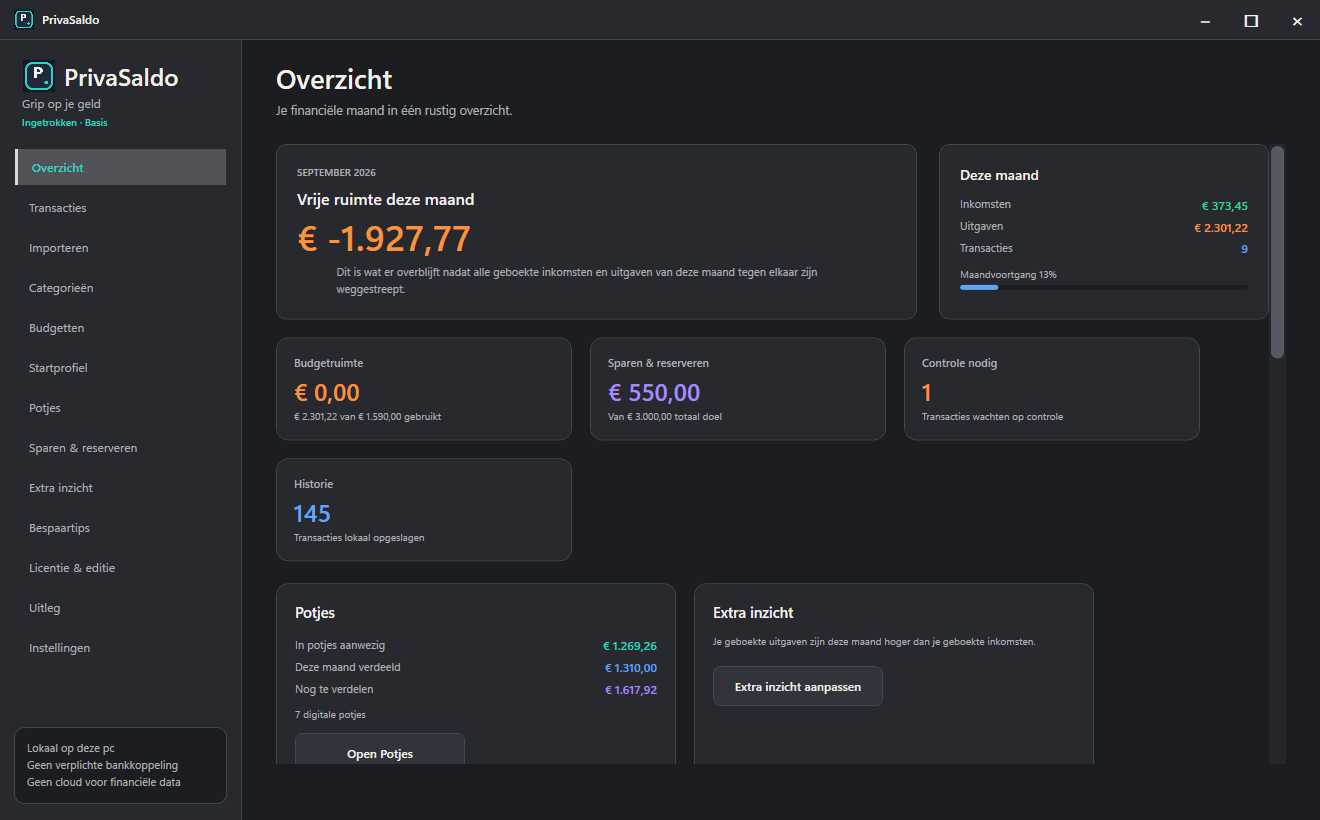Go to Instellingen
The height and width of the screenshot is (820, 1320).
121,648
